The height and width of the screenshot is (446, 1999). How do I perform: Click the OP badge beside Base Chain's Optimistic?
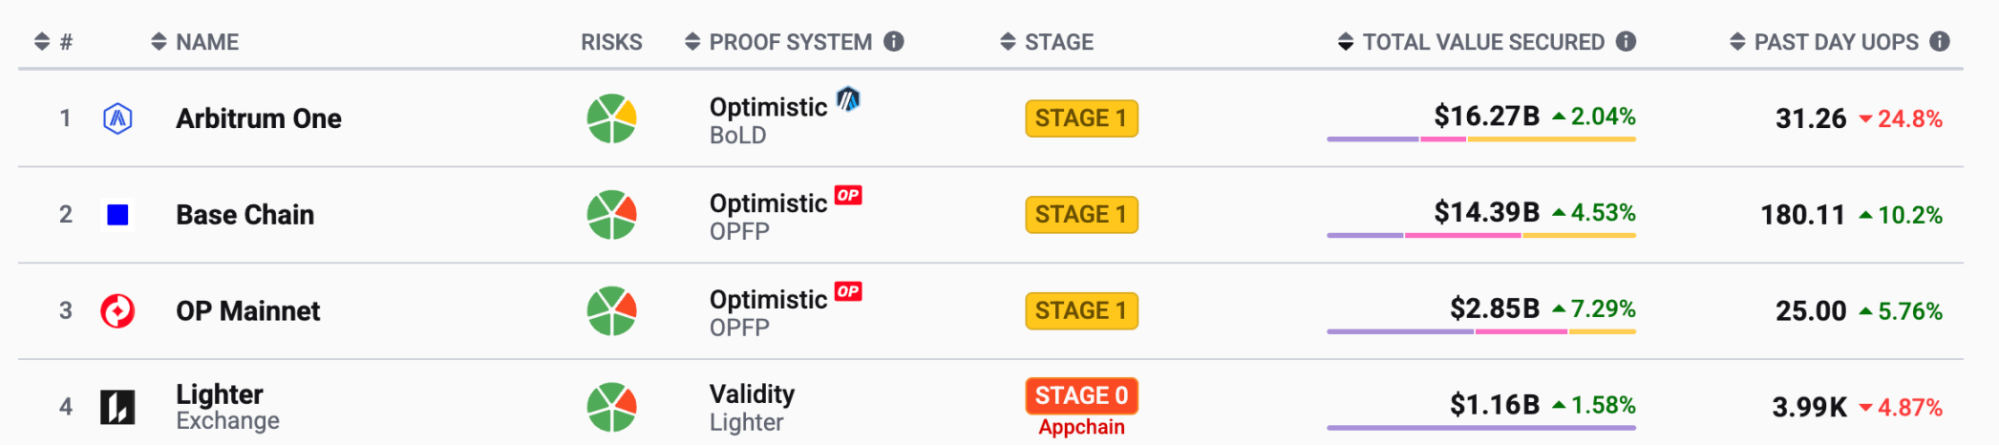coord(848,195)
